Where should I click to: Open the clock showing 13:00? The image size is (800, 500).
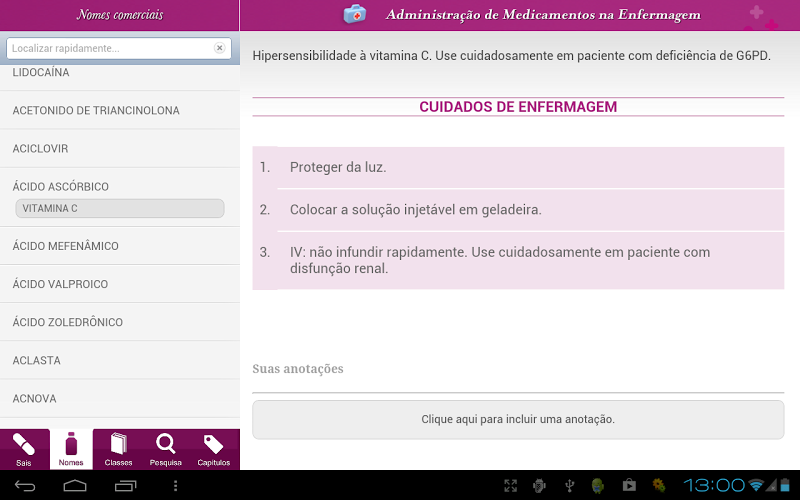(x=714, y=485)
